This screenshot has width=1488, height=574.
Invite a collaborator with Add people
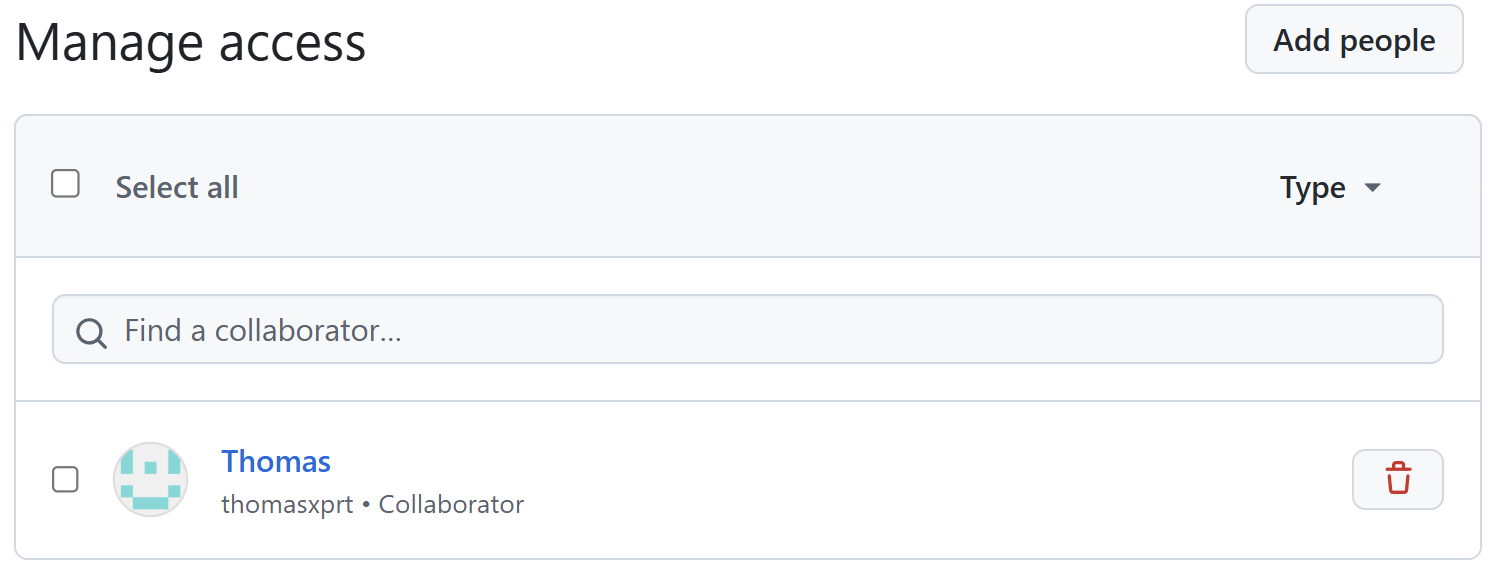[1353, 40]
